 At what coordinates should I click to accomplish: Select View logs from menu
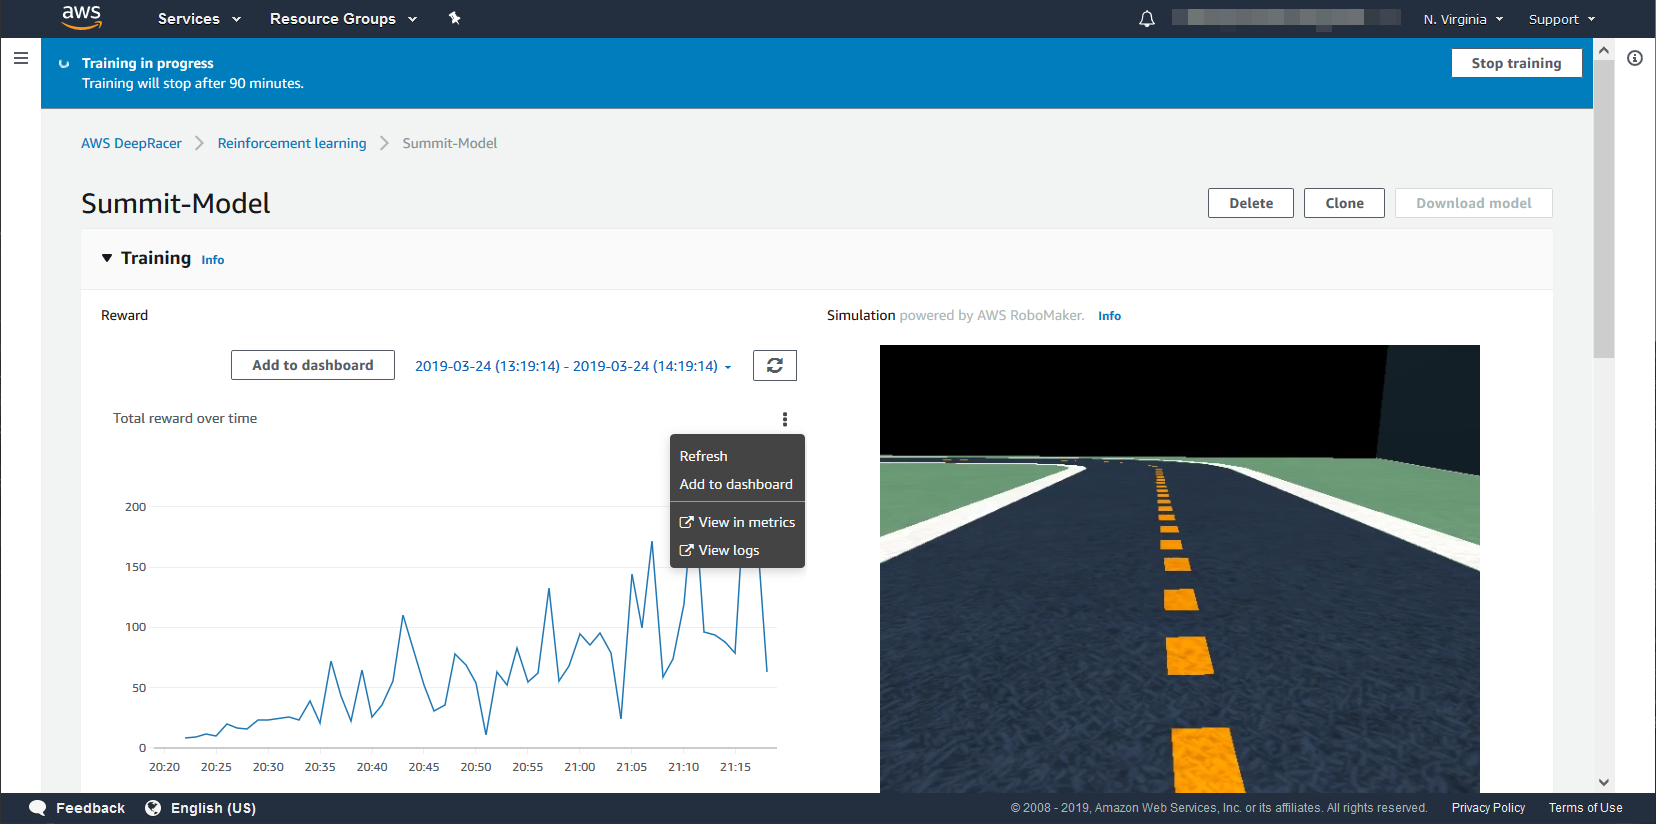click(720, 550)
